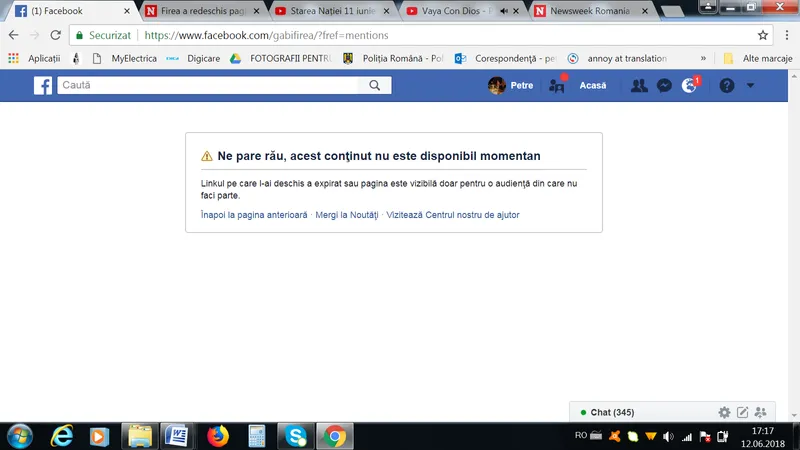Click the search magnifier button
Screen dimensions: 800x450
(375, 86)
